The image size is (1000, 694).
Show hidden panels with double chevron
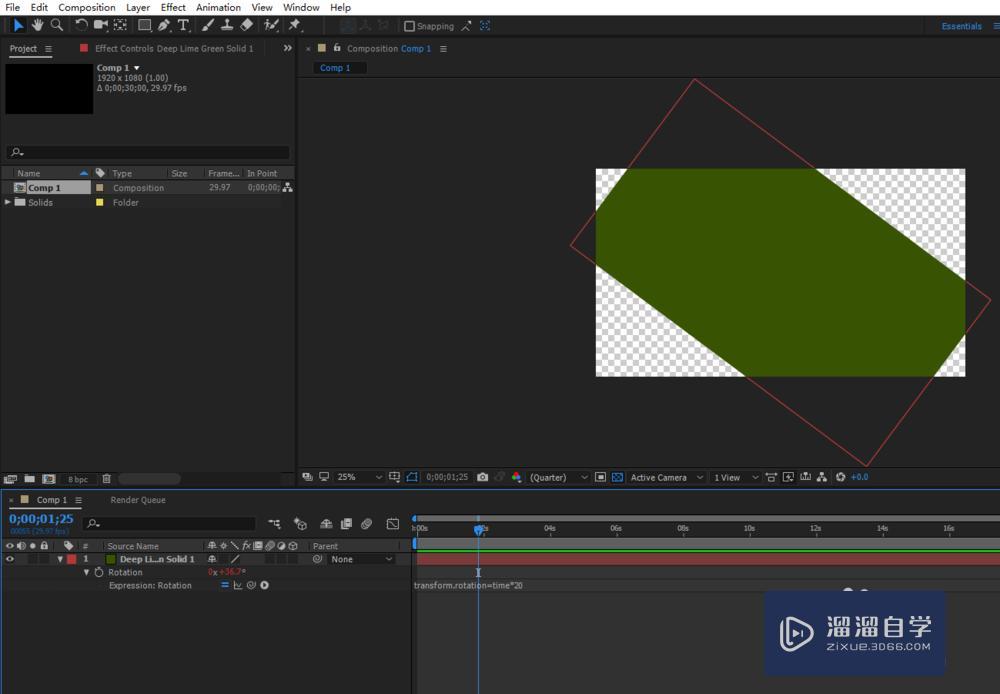288,48
